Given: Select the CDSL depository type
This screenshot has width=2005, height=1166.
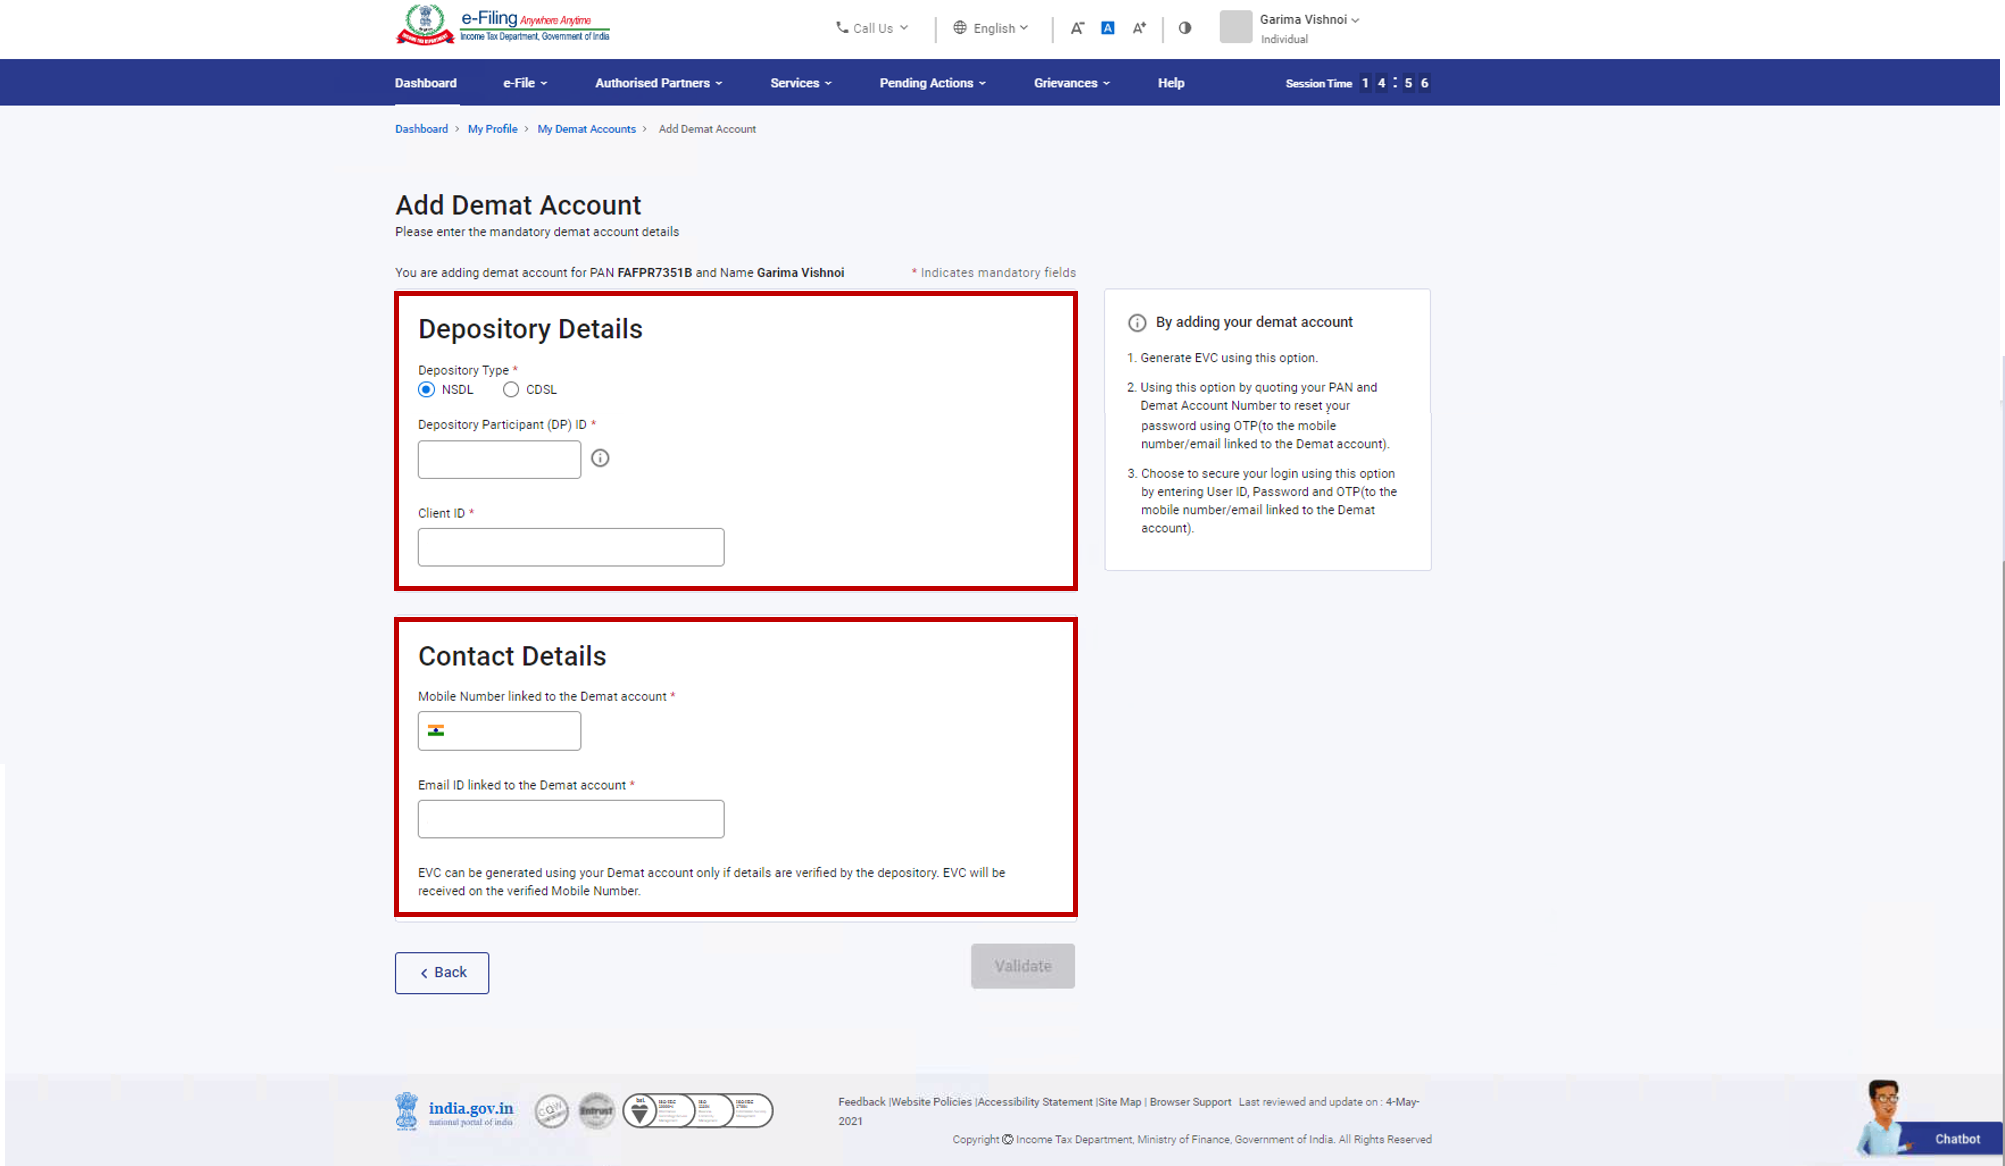Looking at the screenshot, I should tap(511, 389).
